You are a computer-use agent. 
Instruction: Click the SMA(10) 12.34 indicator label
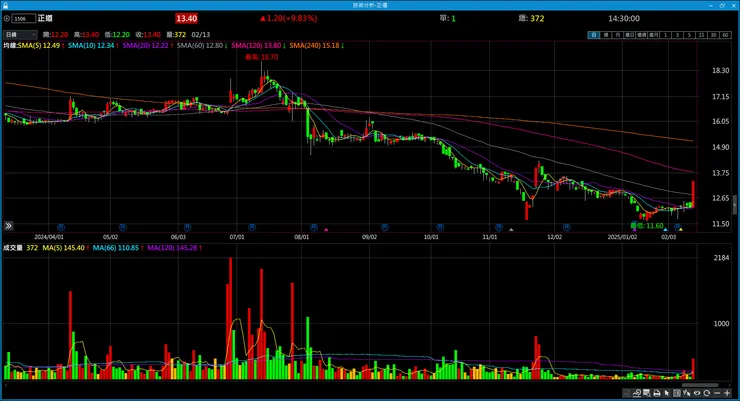coord(93,45)
